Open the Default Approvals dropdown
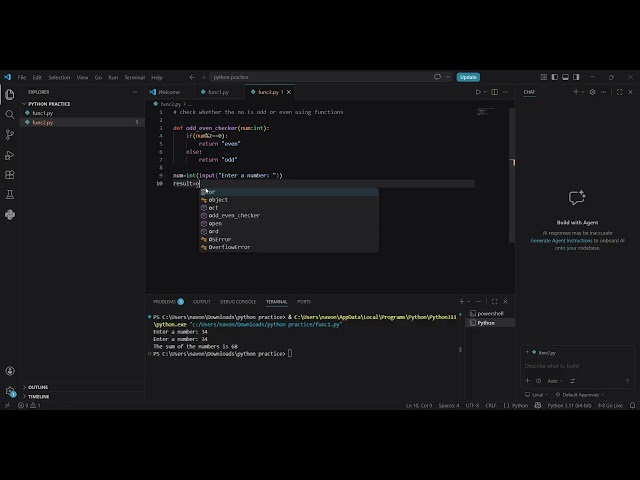Image resolution: width=640 pixels, height=480 pixels. tap(580, 395)
